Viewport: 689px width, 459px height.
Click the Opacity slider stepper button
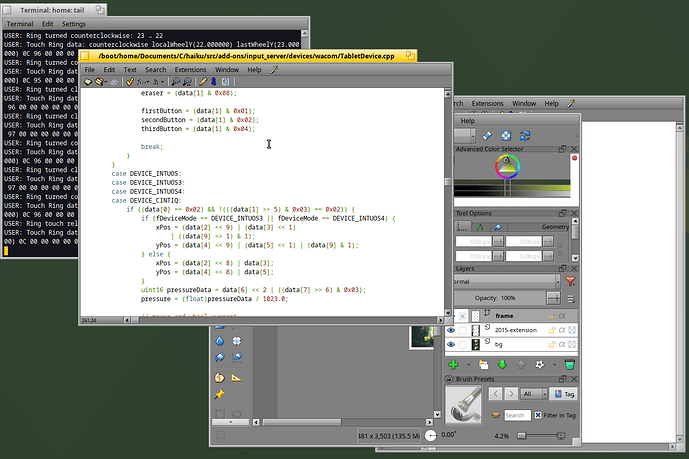point(554,298)
